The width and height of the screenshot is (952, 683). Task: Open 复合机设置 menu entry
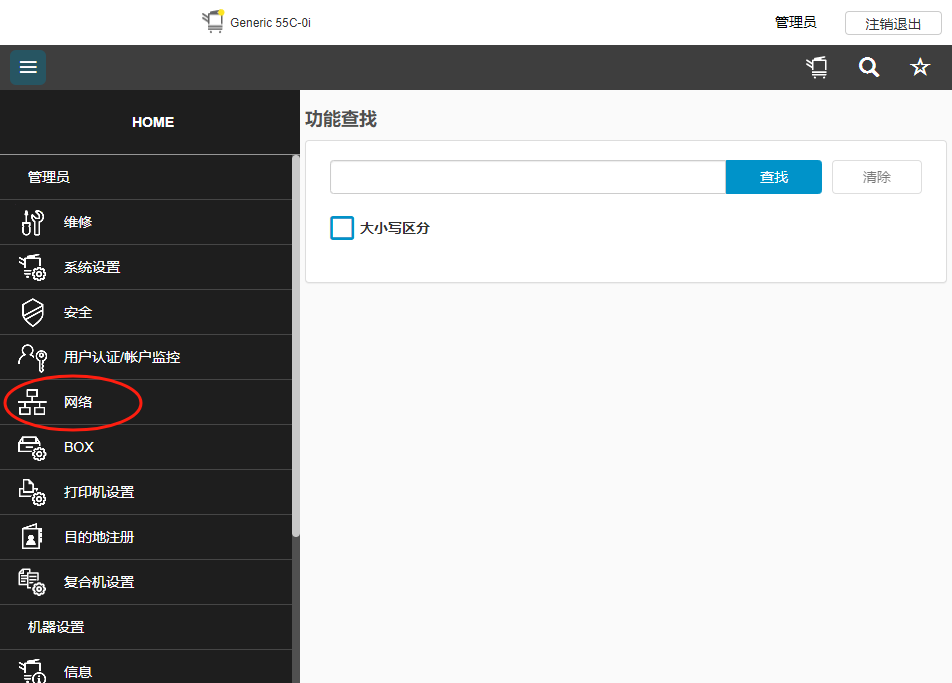coord(99,582)
